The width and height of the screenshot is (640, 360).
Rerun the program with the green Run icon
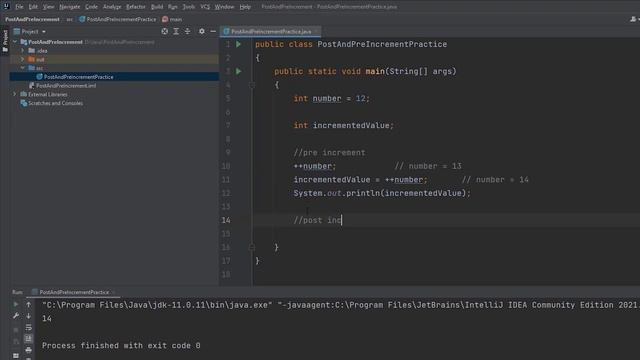tap(16, 304)
